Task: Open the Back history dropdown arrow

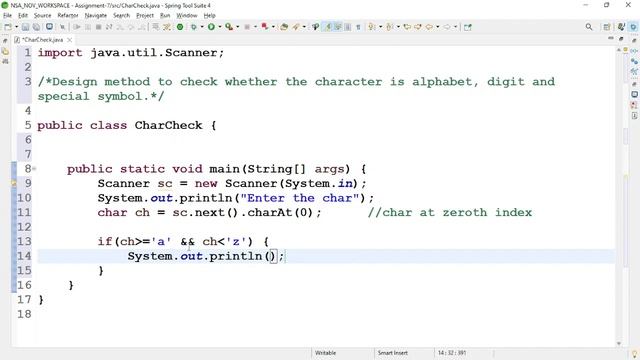Action: [438, 27]
